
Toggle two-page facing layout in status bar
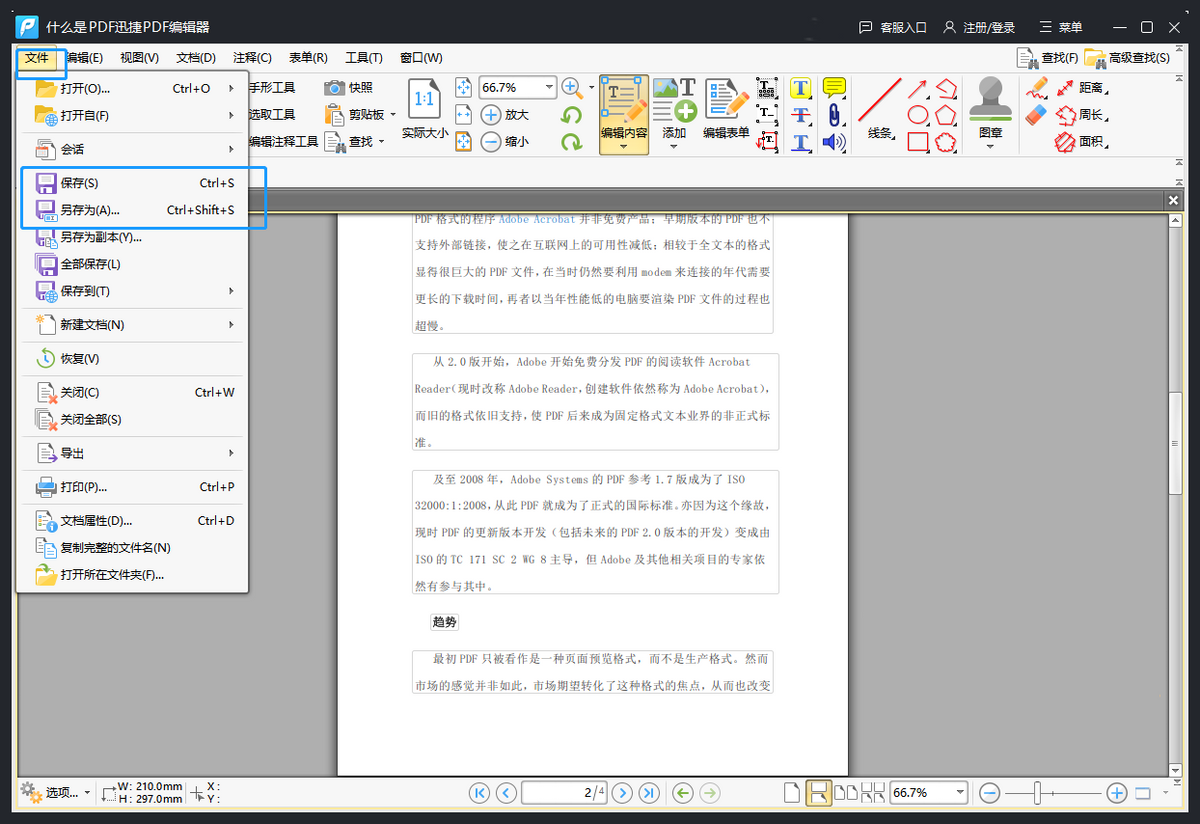coord(846,793)
